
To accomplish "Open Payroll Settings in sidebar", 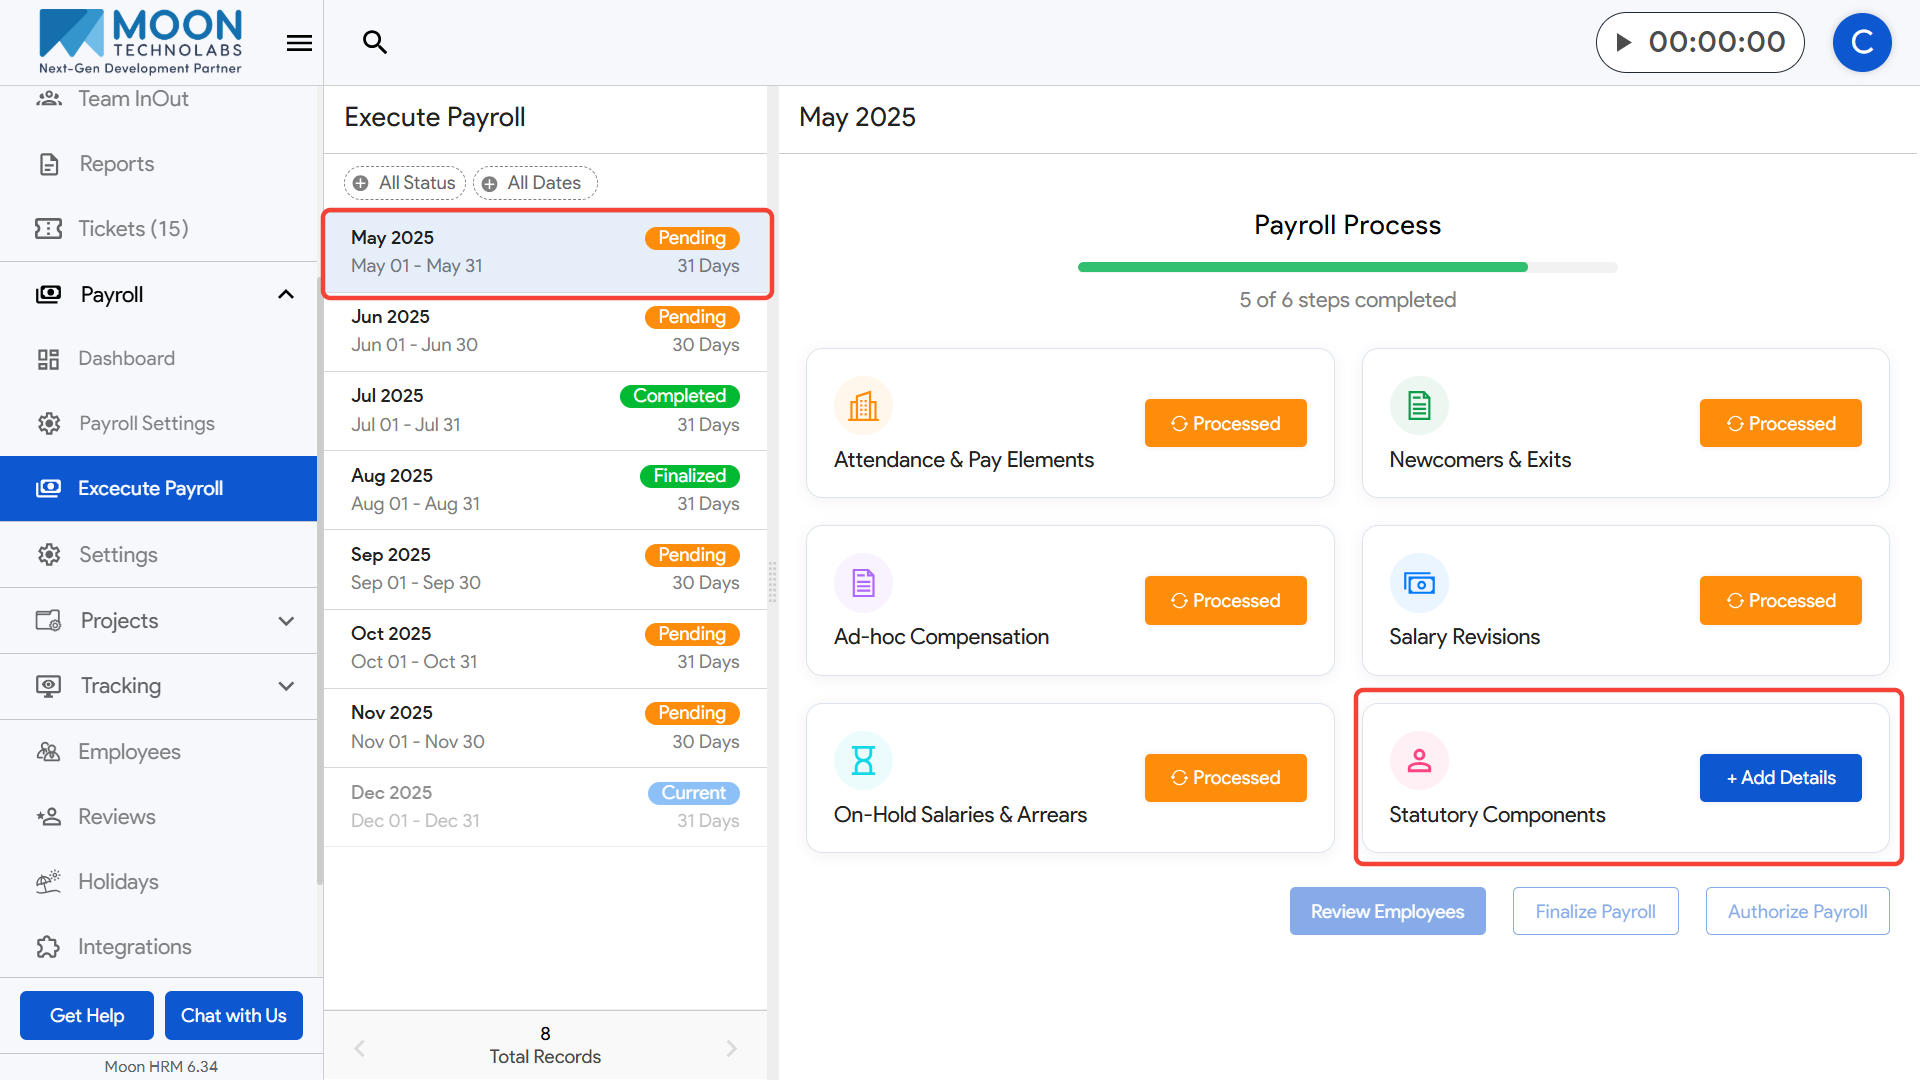I will (146, 423).
